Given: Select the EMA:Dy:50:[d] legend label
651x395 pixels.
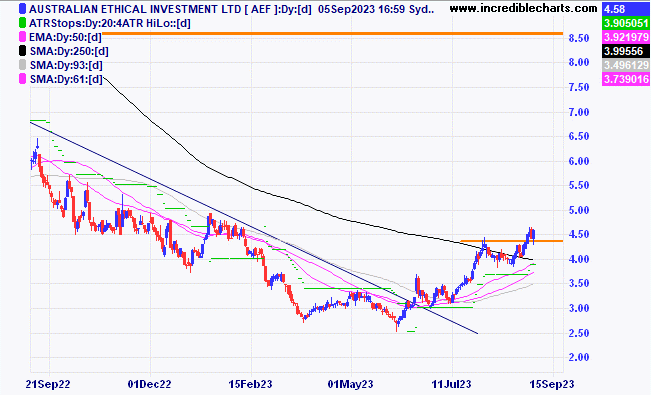Looking at the screenshot, I should (65, 37).
